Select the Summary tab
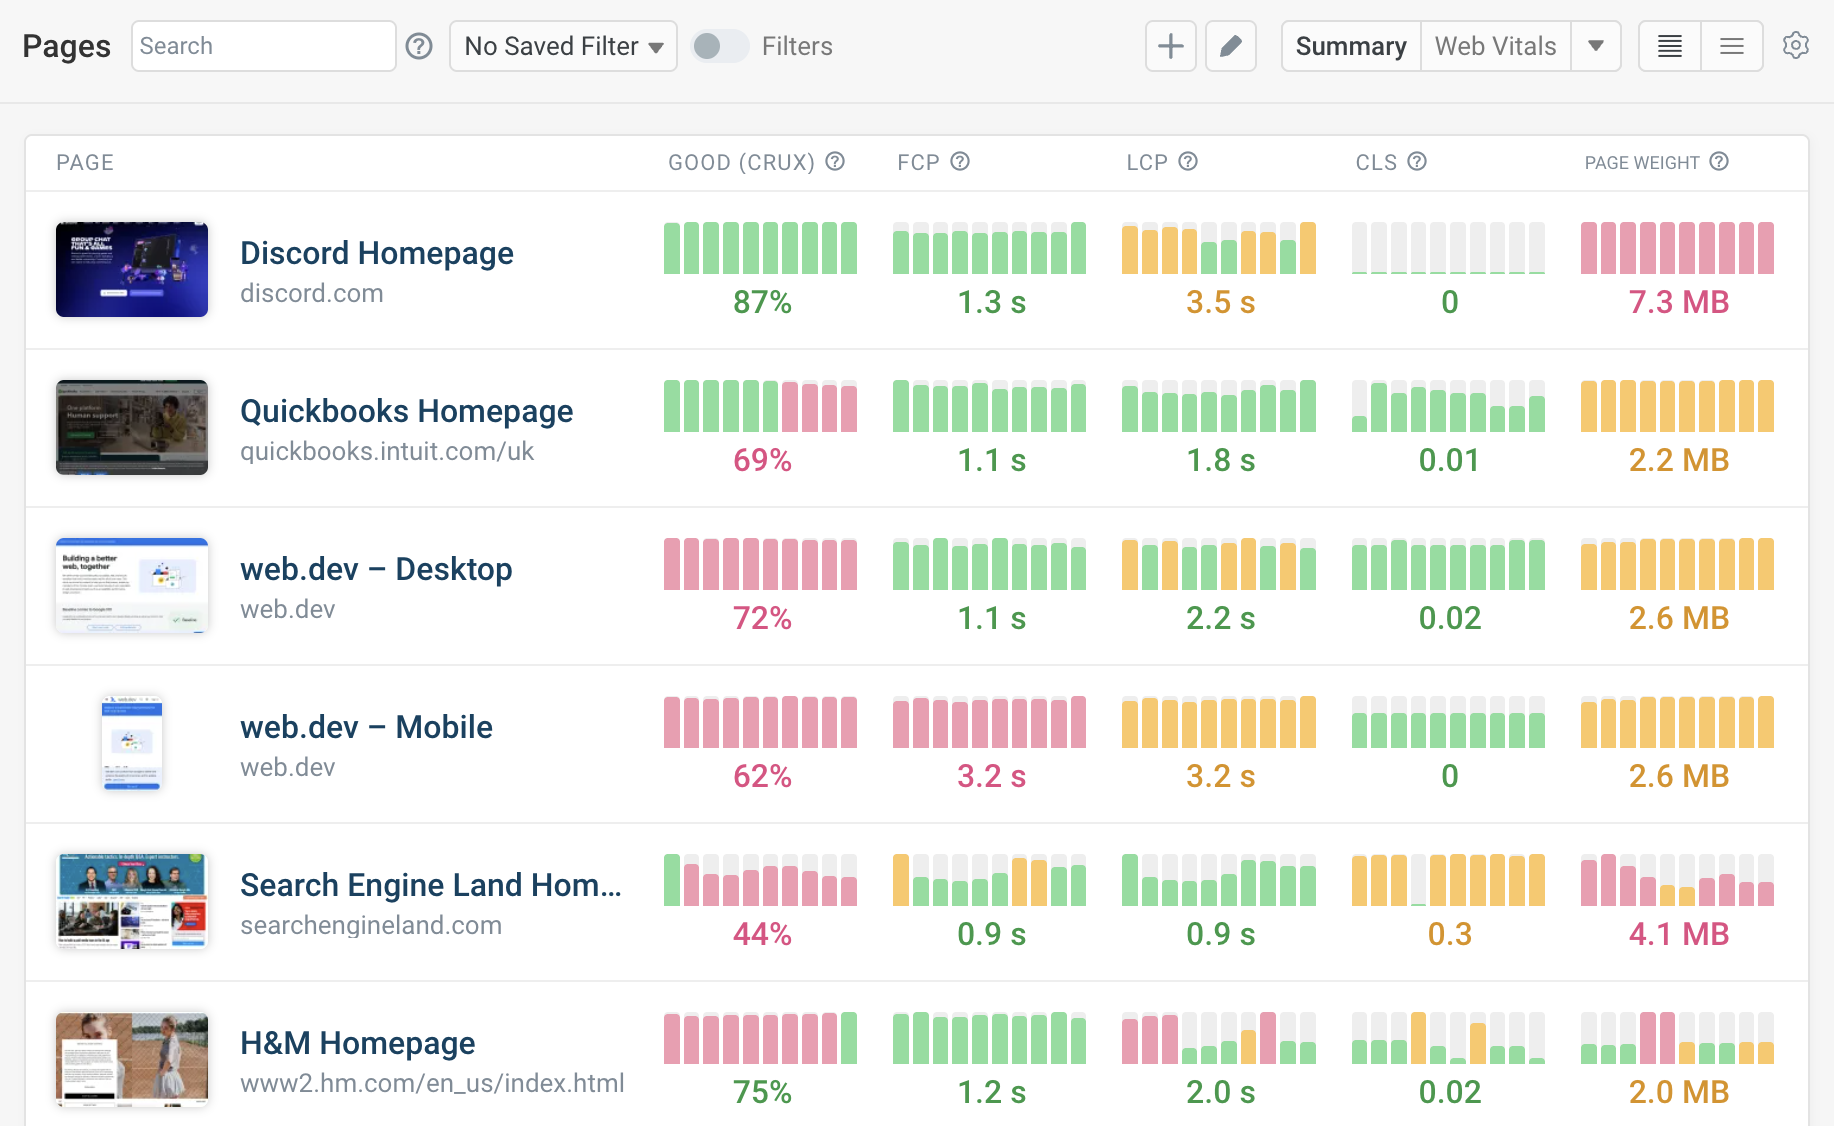The height and width of the screenshot is (1126, 1834). pos(1351,46)
